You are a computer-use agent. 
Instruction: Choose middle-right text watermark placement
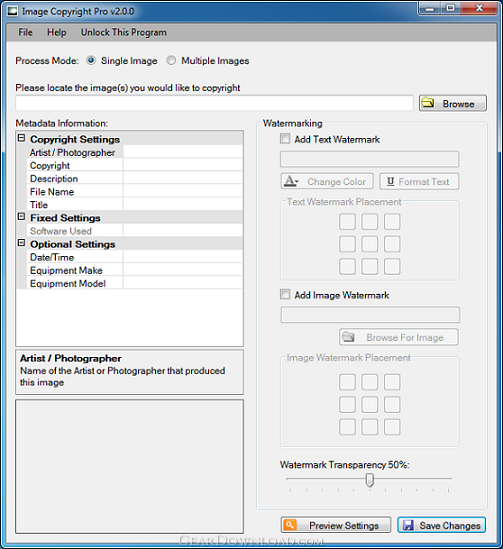[x=392, y=244]
